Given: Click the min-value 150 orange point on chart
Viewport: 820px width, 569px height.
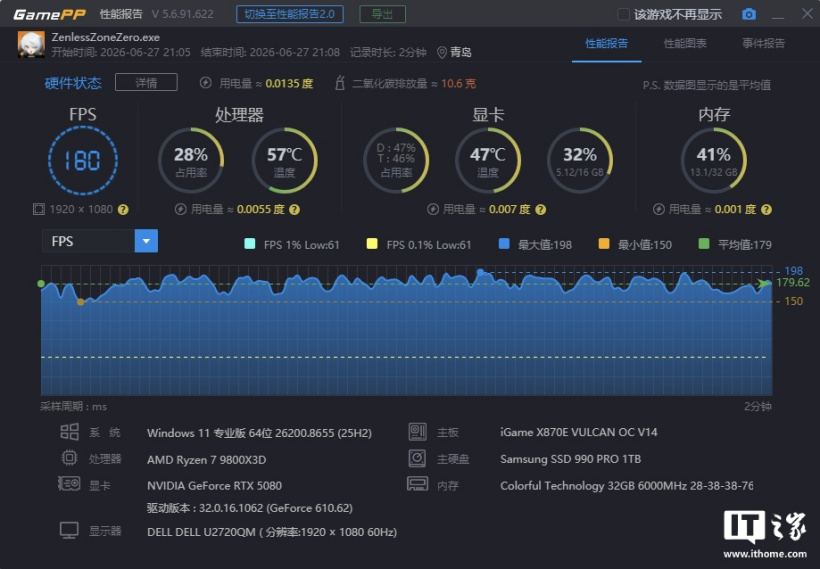Looking at the screenshot, I should pos(81,302).
